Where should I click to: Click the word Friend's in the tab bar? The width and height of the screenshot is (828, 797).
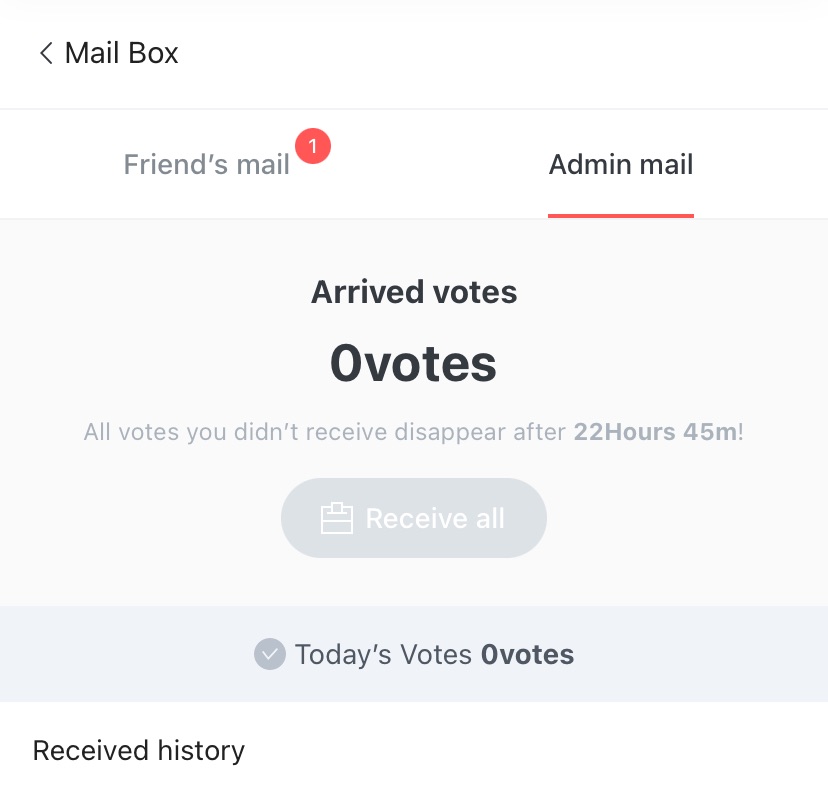164,164
